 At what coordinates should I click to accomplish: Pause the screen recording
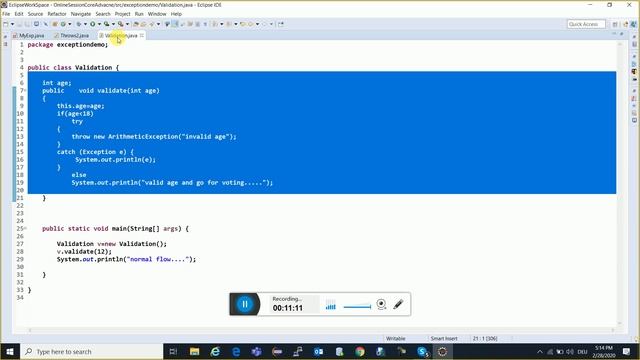point(245,304)
